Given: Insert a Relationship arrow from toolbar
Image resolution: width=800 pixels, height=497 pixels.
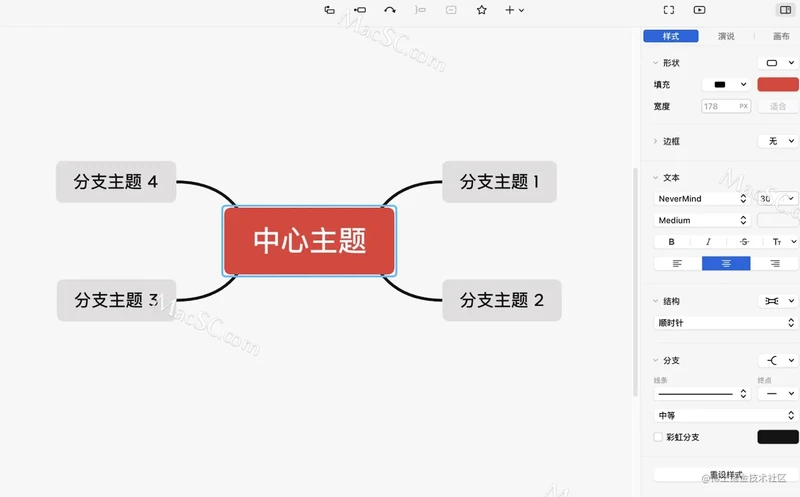Looking at the screenshot, I should (390, 10).
